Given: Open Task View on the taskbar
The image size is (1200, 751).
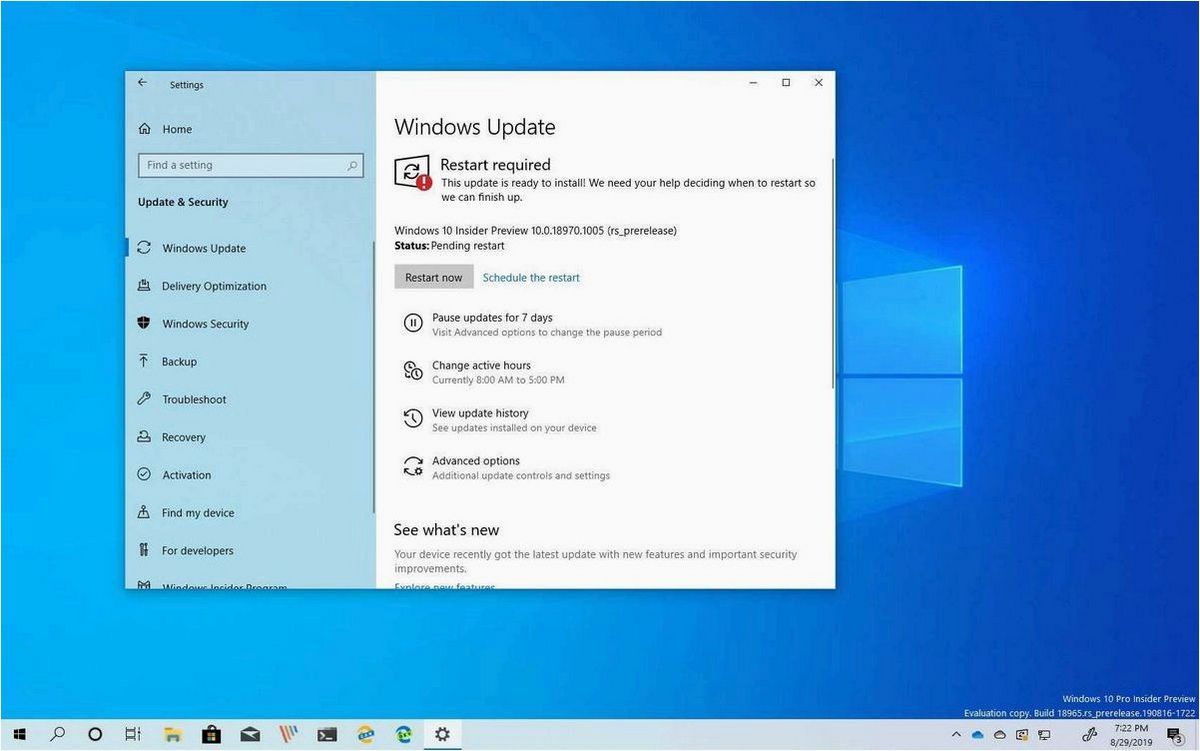Looking at the screenshot, I should [x=133, y=734].
